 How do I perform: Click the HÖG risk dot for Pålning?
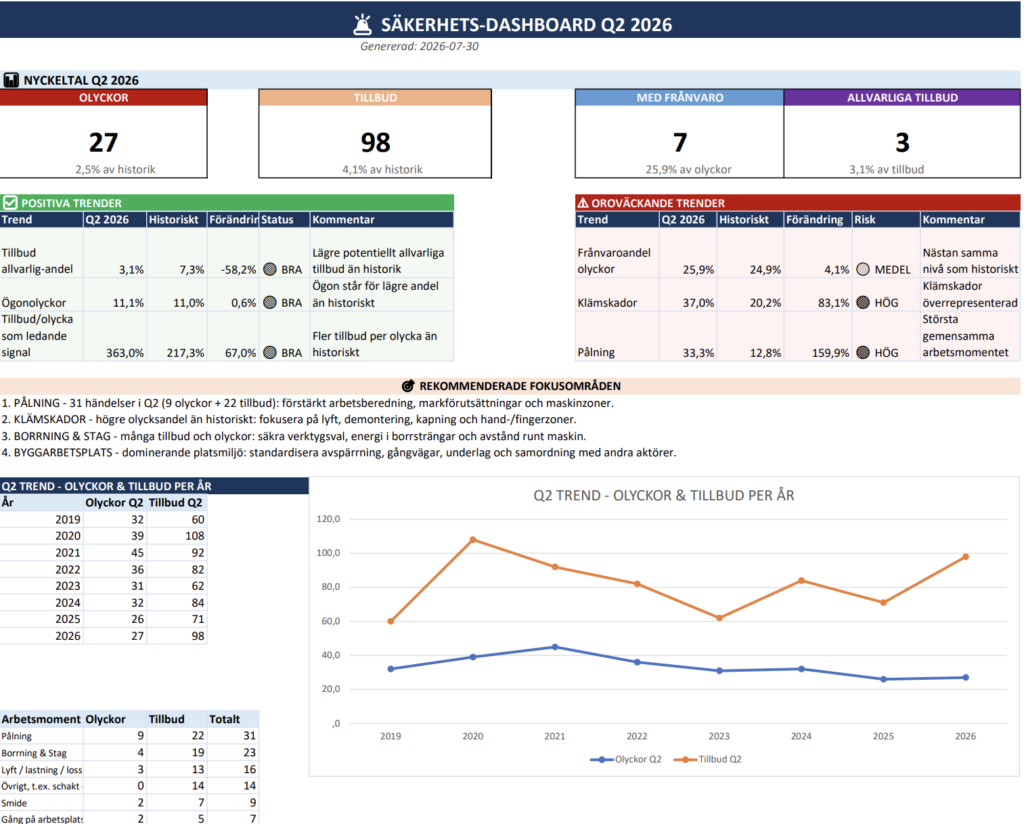coord(863,353)
